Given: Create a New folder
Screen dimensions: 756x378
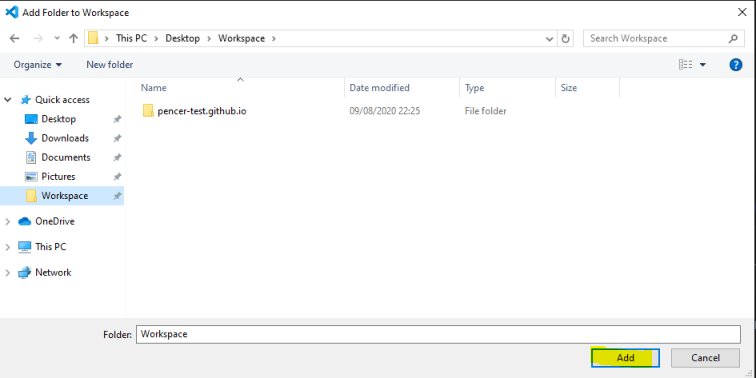Looking at the screenshot, I should [109, 65].
